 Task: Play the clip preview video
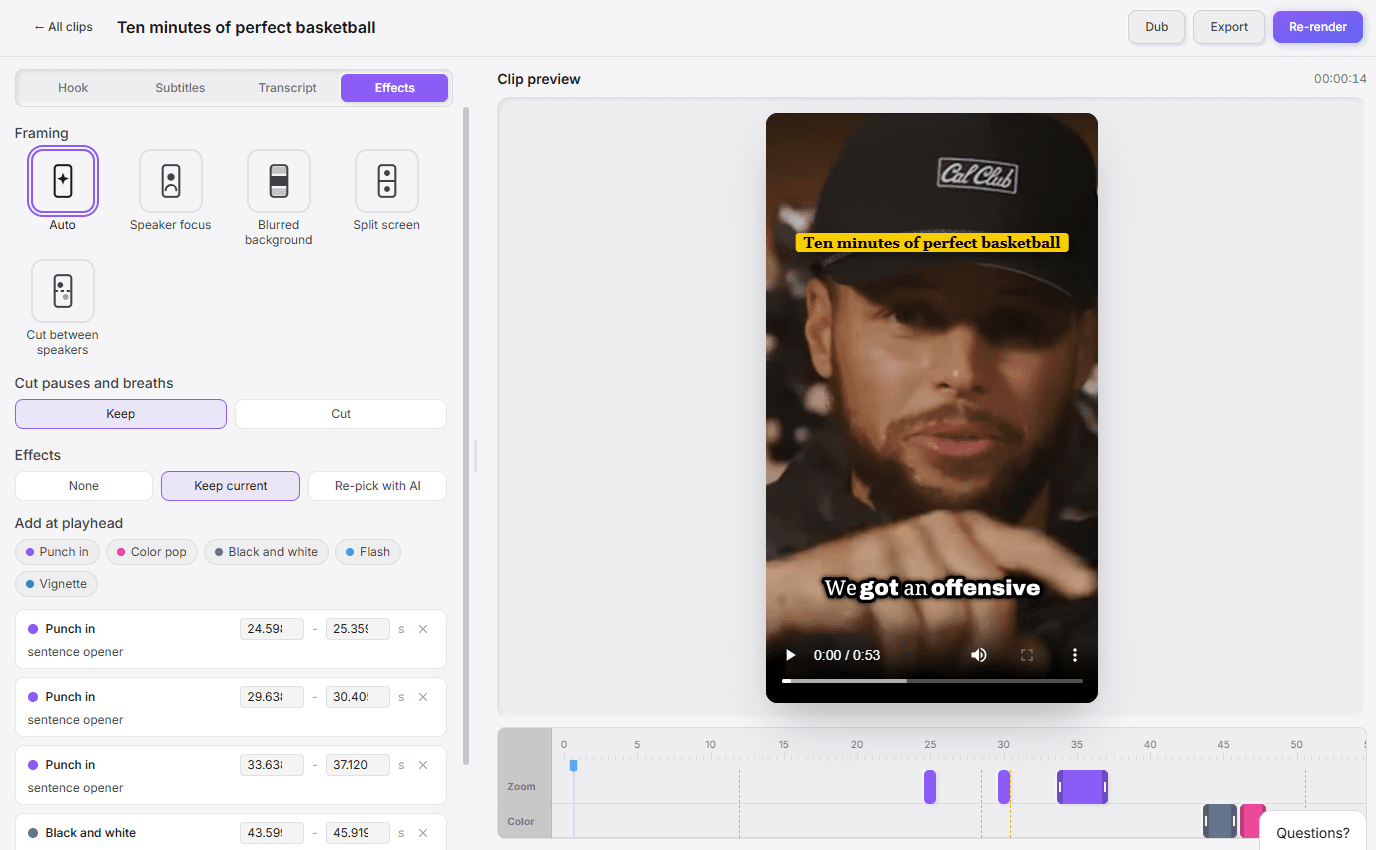point(791,655)
